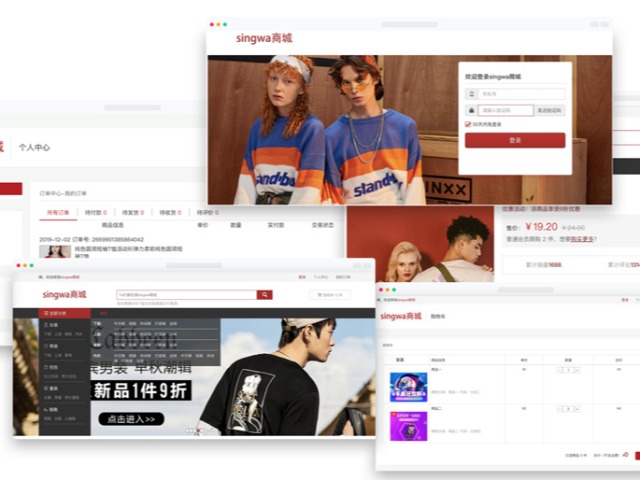Click the singwa商城 logo on homepage window
Image resolution: width=640 pixels, height=480 pixels.
pyautogui.click(x=64, y=294)
